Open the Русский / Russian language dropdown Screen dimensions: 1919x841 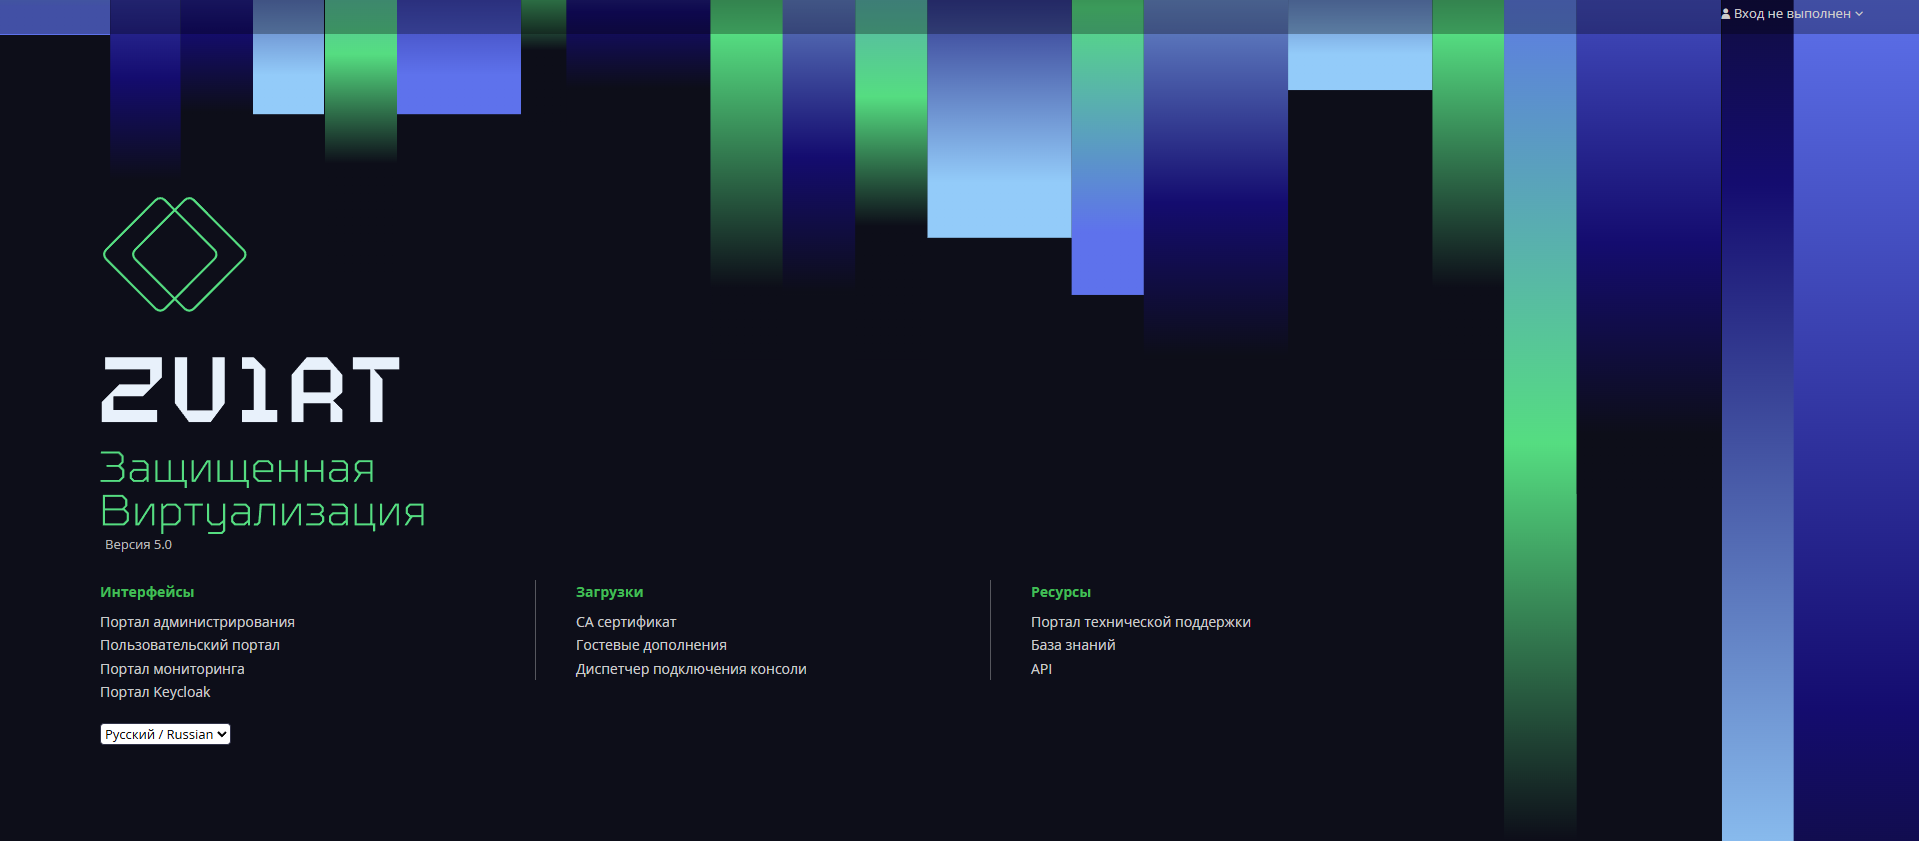point(165,734)
